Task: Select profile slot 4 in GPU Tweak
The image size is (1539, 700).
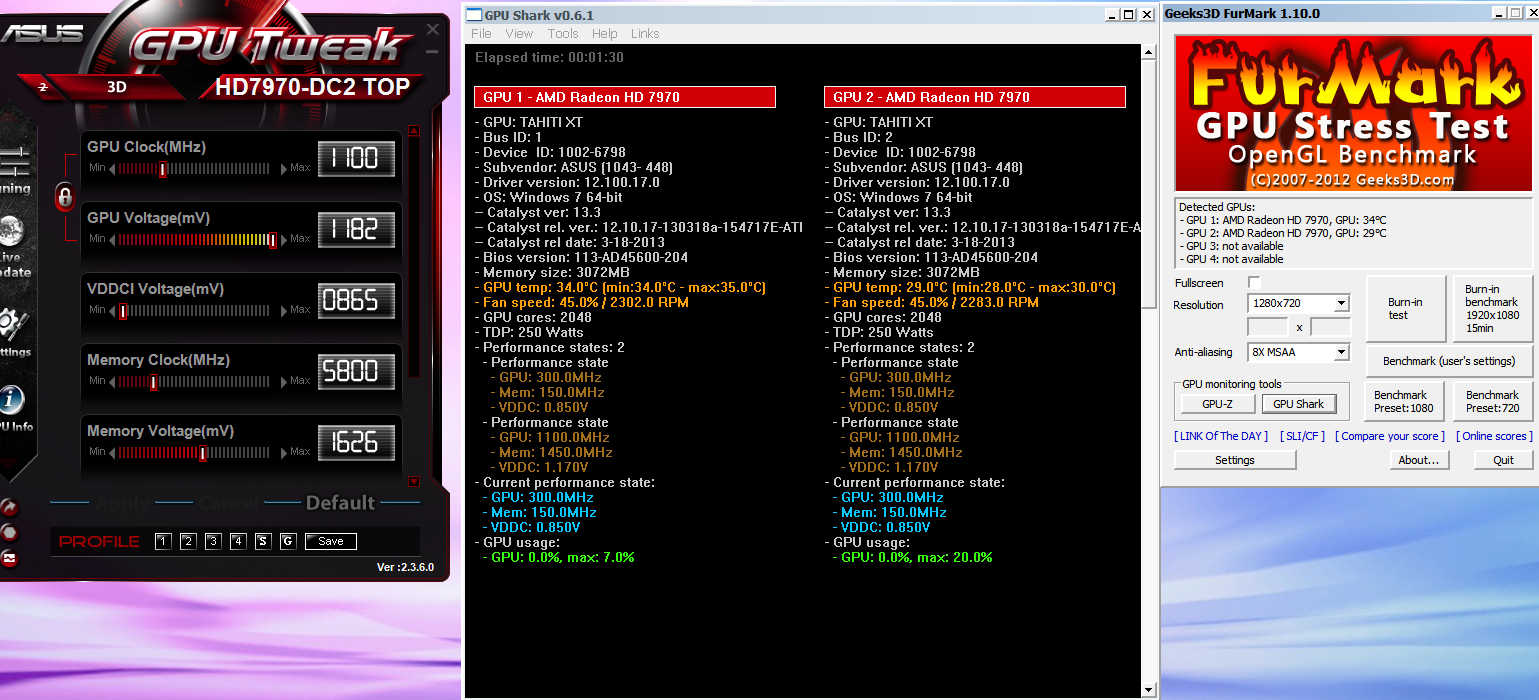Action: [x=238, y=541]
